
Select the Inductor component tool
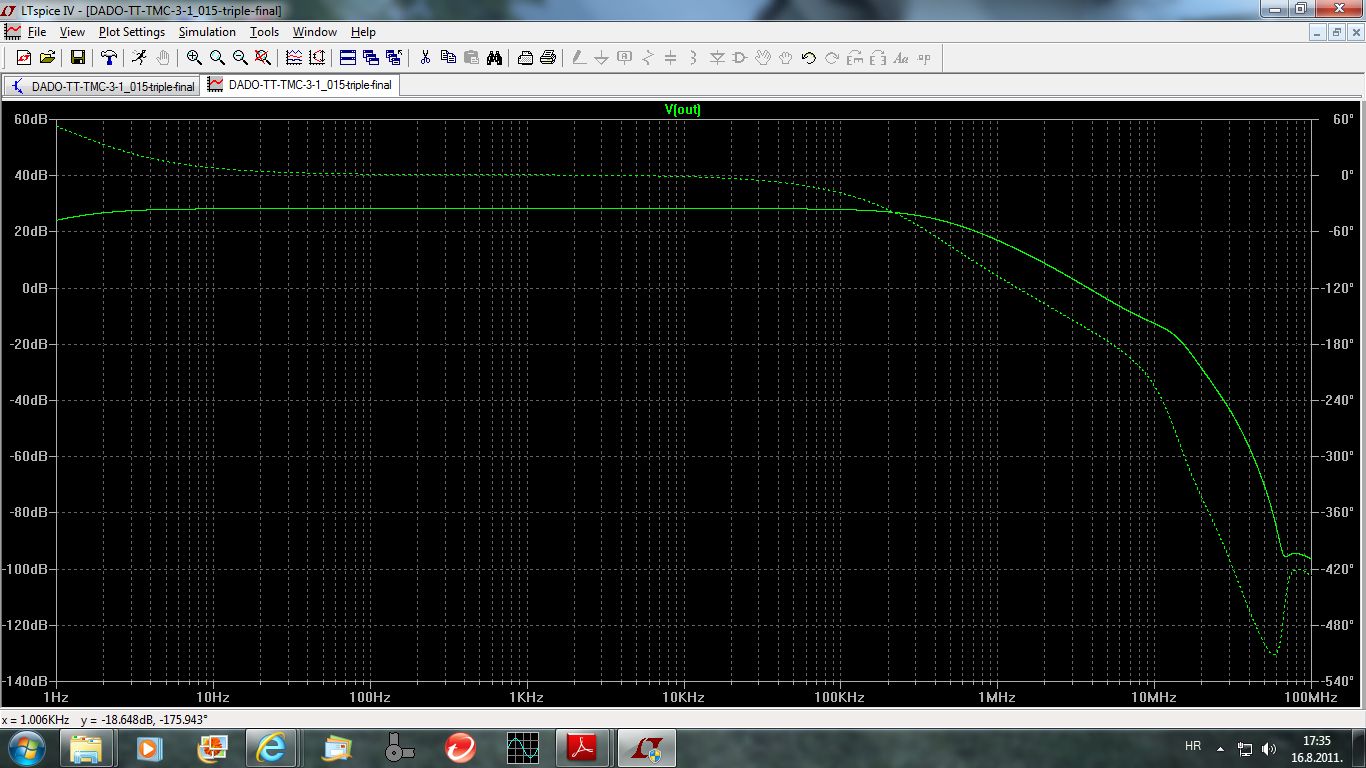pyautogui.click(x=693, y=58)
